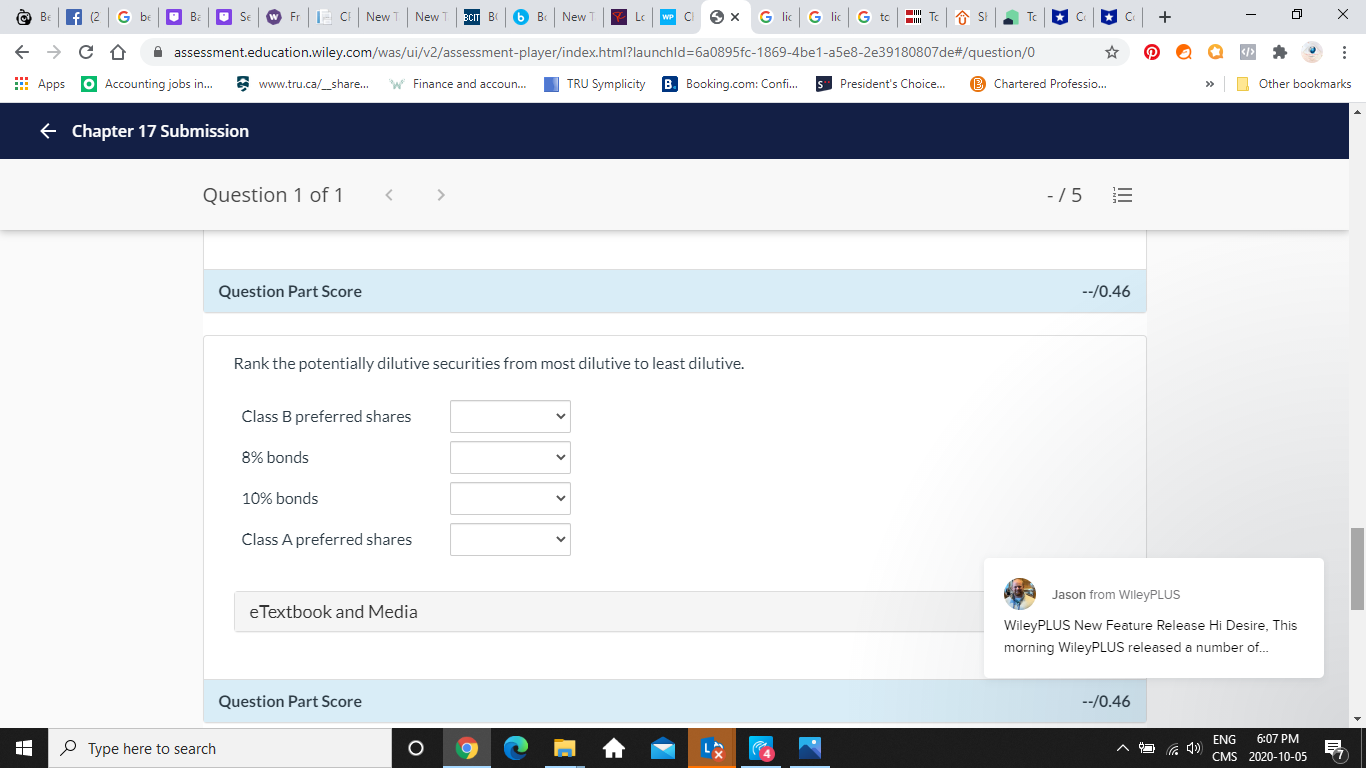Viewport: 1366px width, 768px height.
Task: Open the Action Center notification icon
Action: (x=1335, y=748)
